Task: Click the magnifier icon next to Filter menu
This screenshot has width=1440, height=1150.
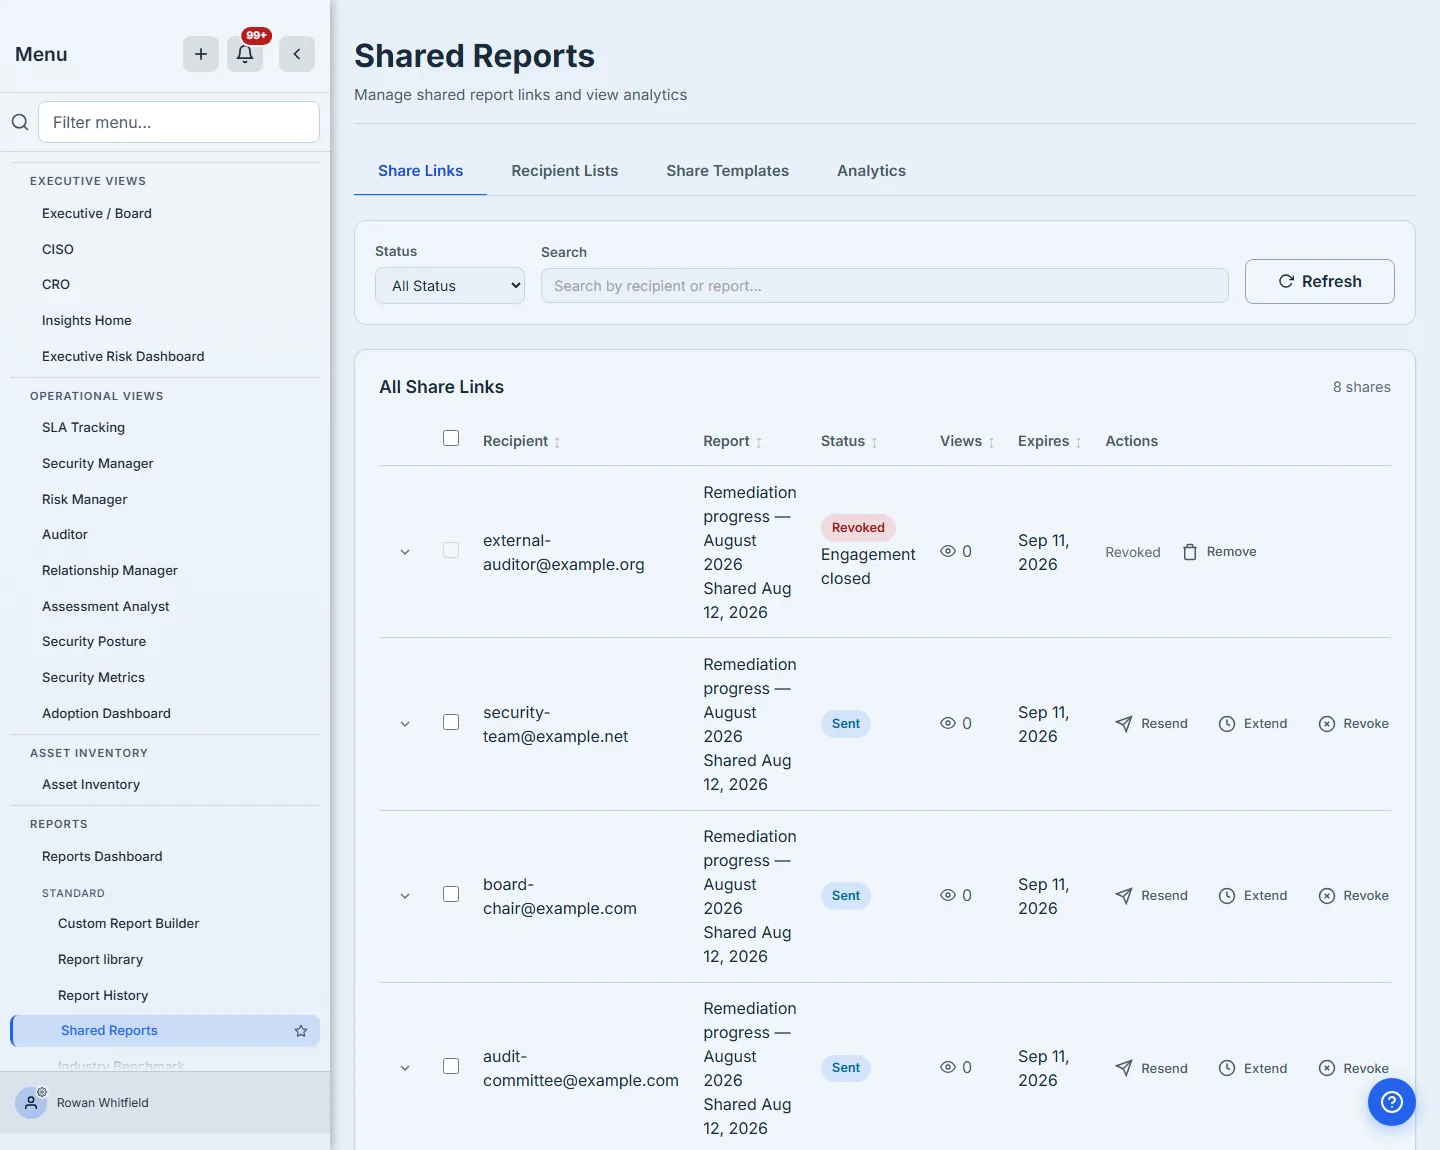Action: (20, 122)
